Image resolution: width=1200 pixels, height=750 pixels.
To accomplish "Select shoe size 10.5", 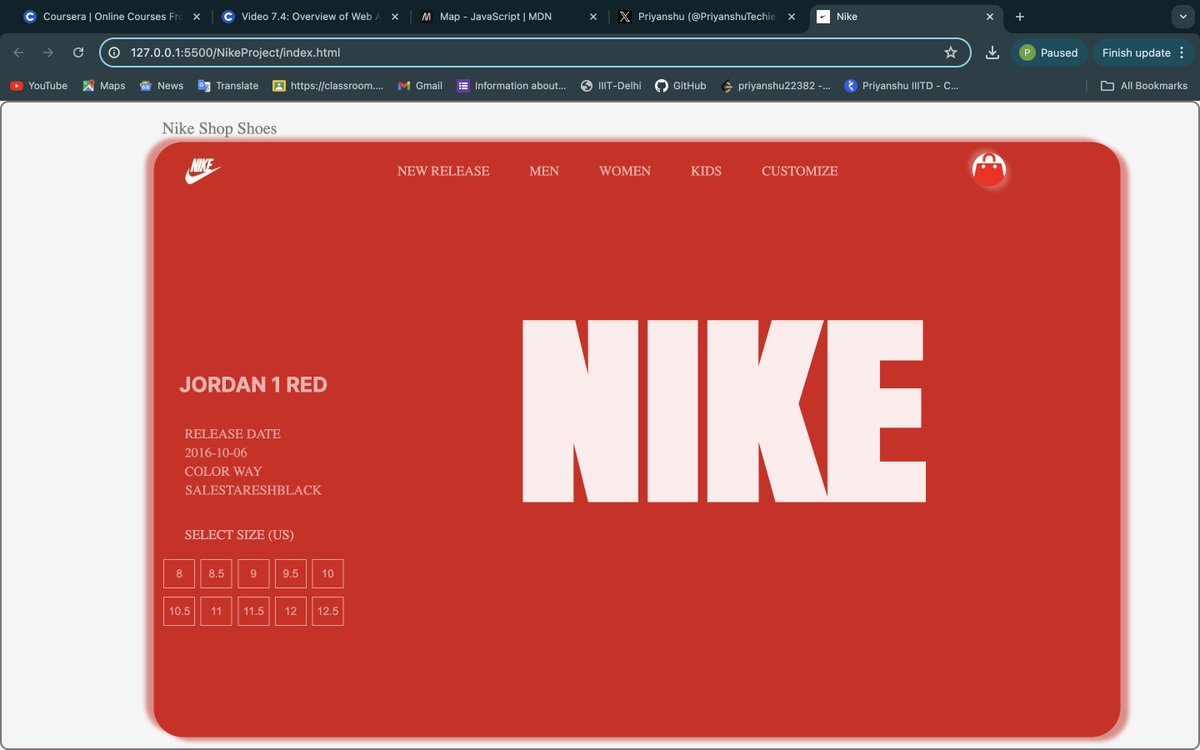I will pyautogui.click(x=179, y=611).
